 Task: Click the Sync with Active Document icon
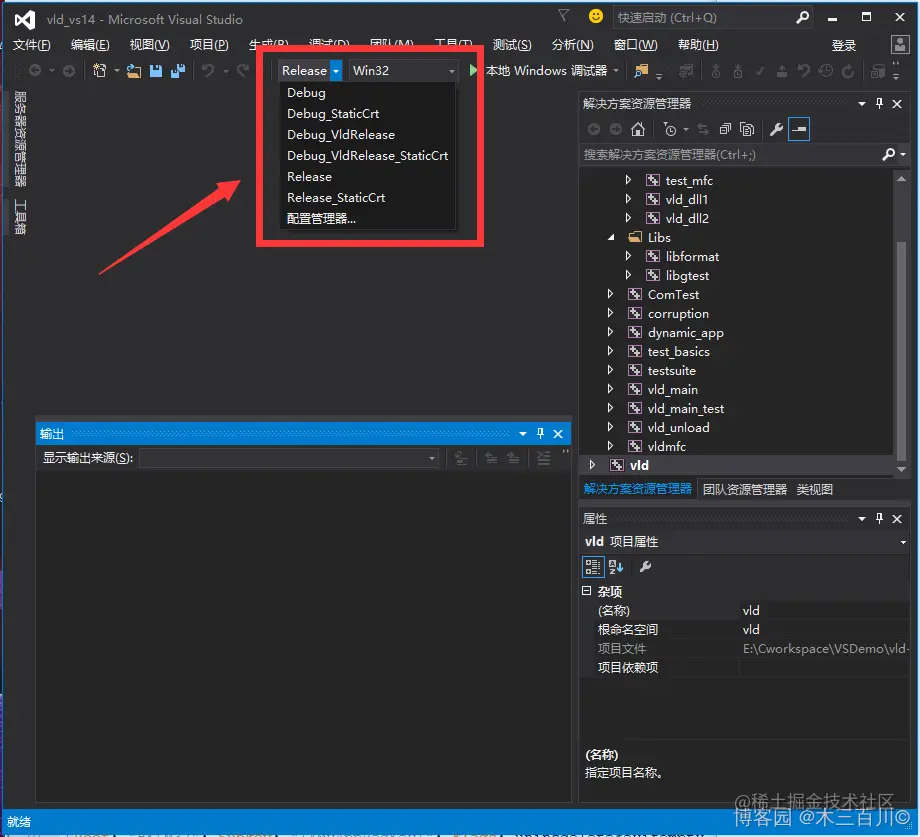pyautogui.click(x=703, y=129)
